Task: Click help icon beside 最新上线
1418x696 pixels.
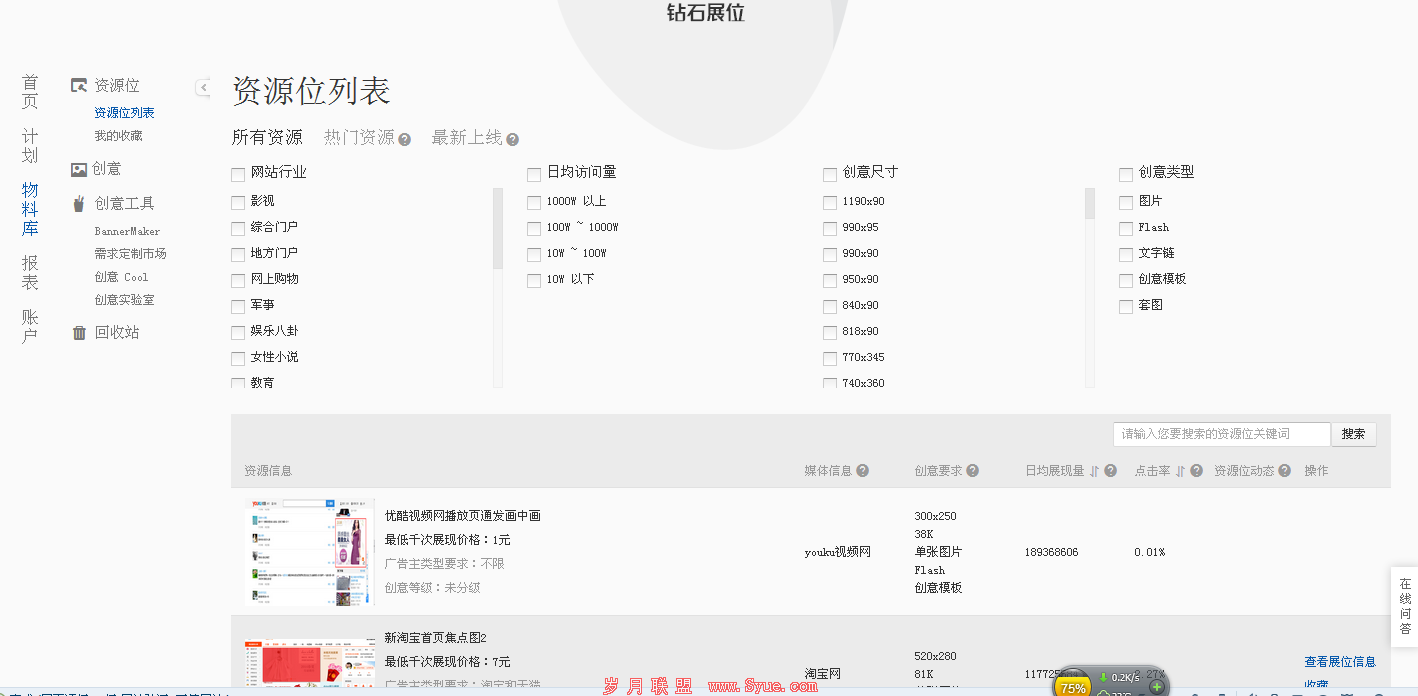Action: pos(513,140)
